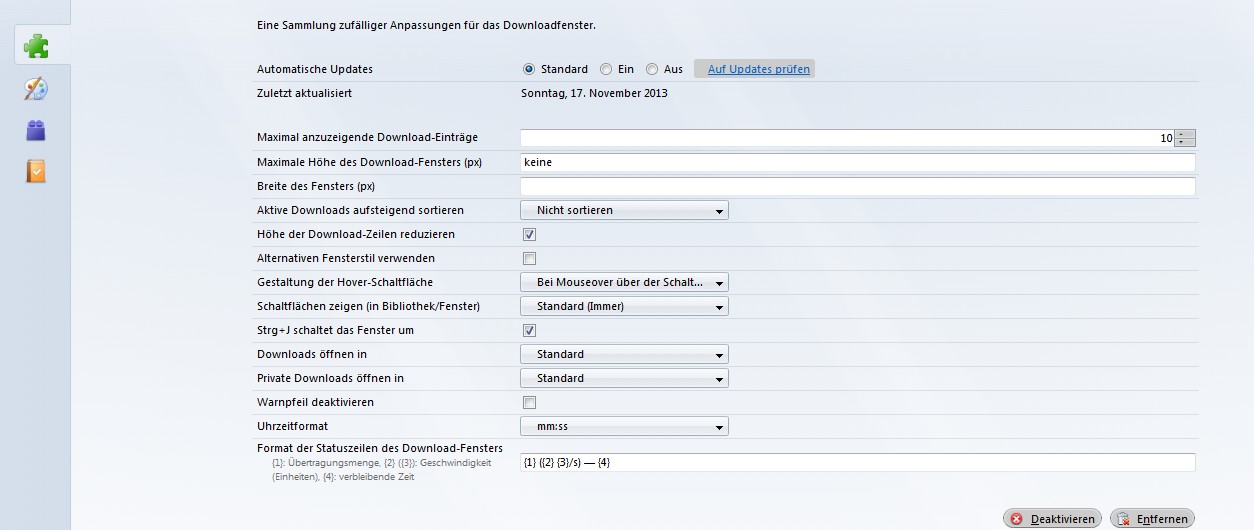This screenshot has width=1254, height=530.
Task: Click the trash icon on Entfernen button
Action: (x=1124, y=519)
